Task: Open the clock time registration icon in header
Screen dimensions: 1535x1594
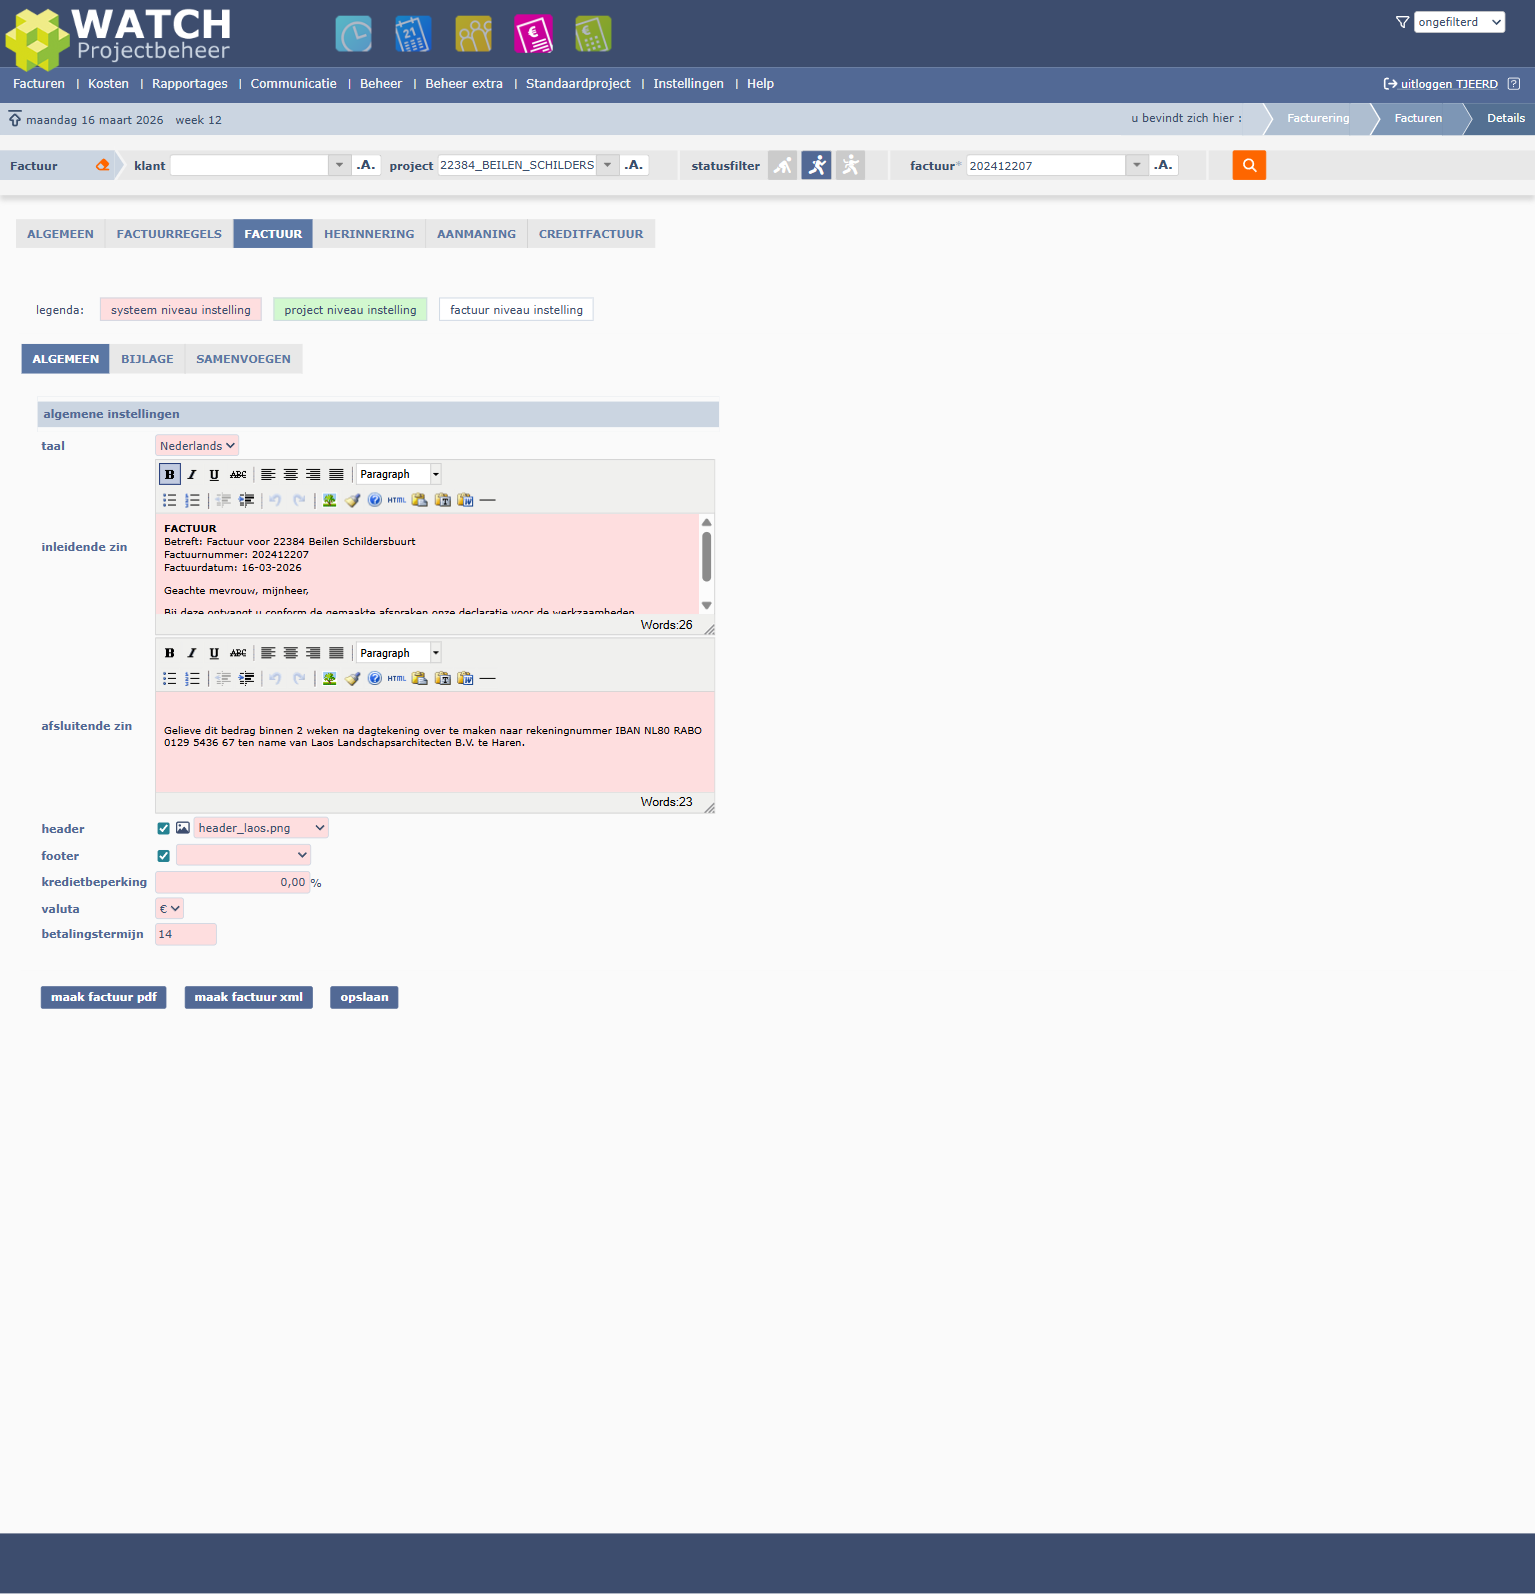Action: point(353,34)
